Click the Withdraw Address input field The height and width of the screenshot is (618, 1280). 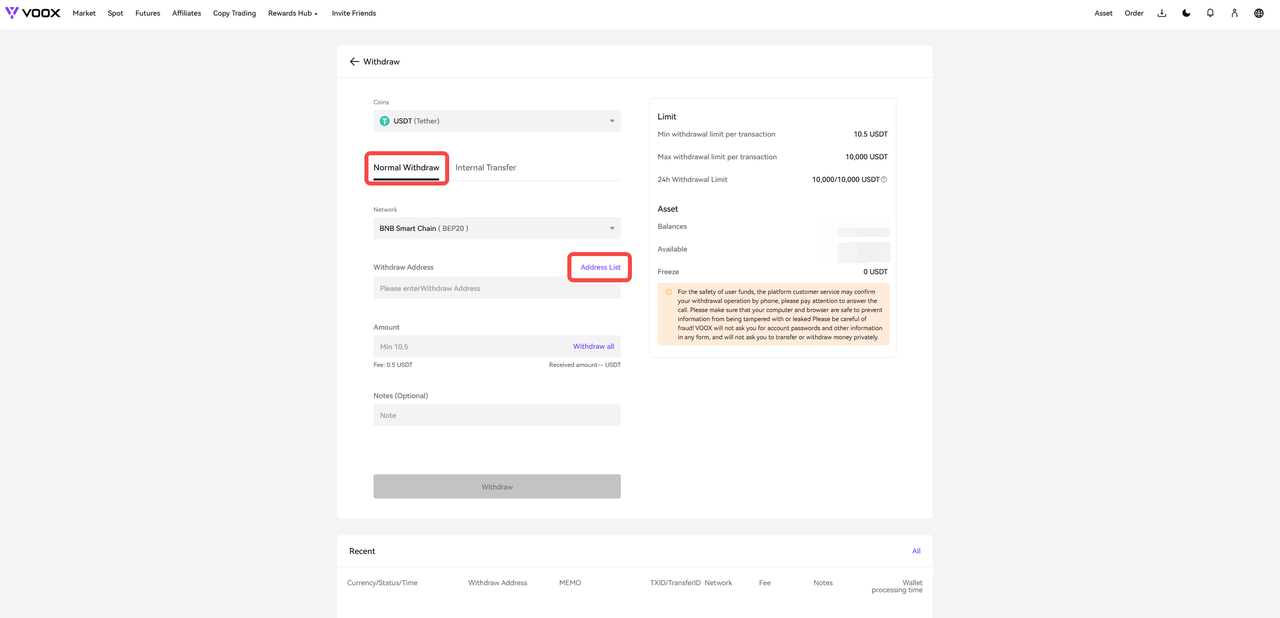(x=497, y=288)
